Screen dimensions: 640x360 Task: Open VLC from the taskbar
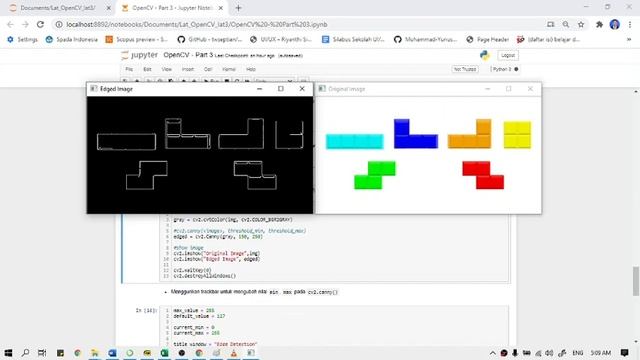(233, 353)
